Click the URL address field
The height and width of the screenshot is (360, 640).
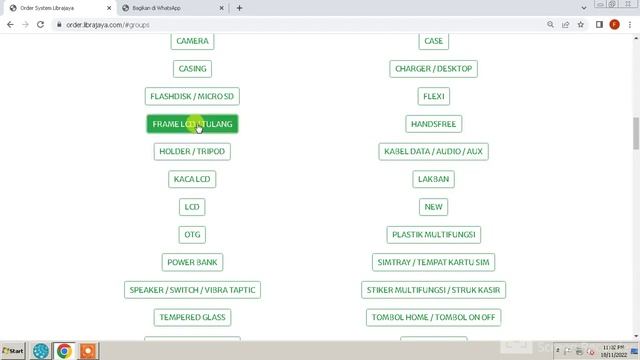click(x=298, y=25)
